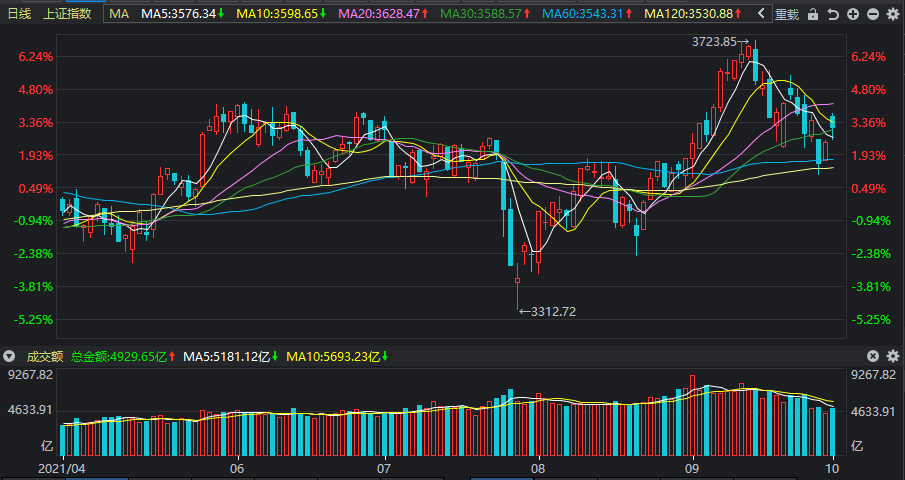This screenshot has height=480, width=905.
Task: Open main chart settings gear
Action: click(891, 15)
